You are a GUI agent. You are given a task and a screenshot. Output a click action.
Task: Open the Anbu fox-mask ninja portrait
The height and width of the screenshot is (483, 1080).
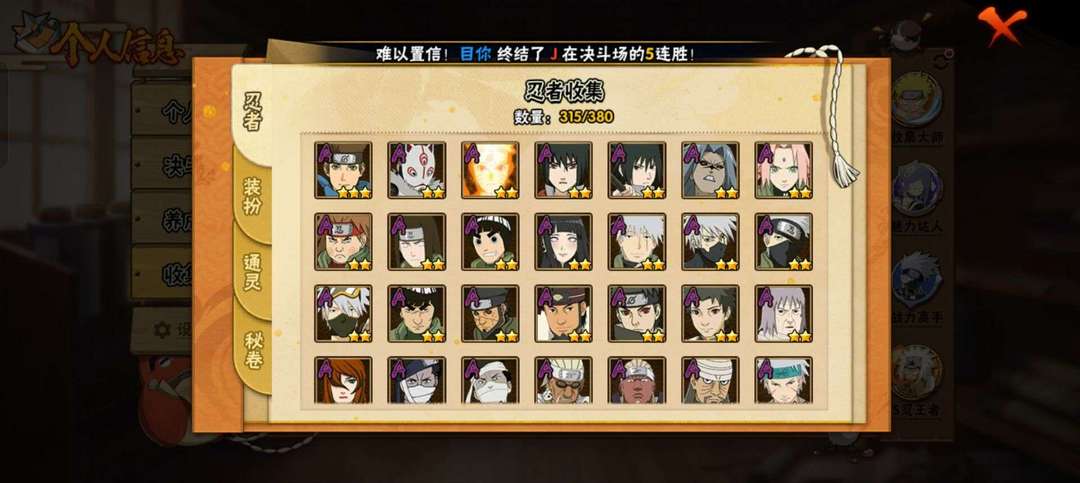coord(417,170)
